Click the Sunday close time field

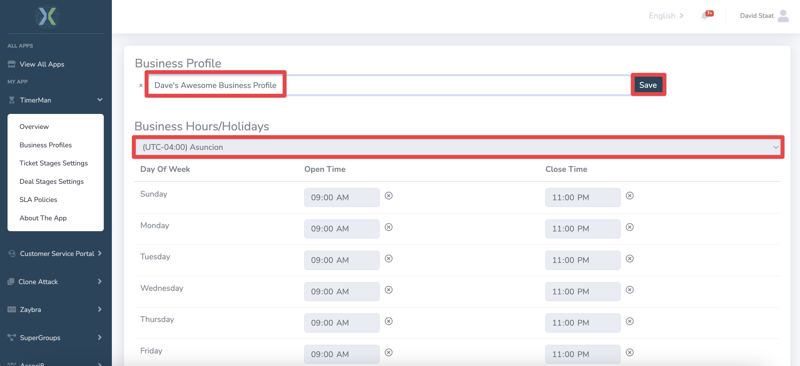(583, 198)
